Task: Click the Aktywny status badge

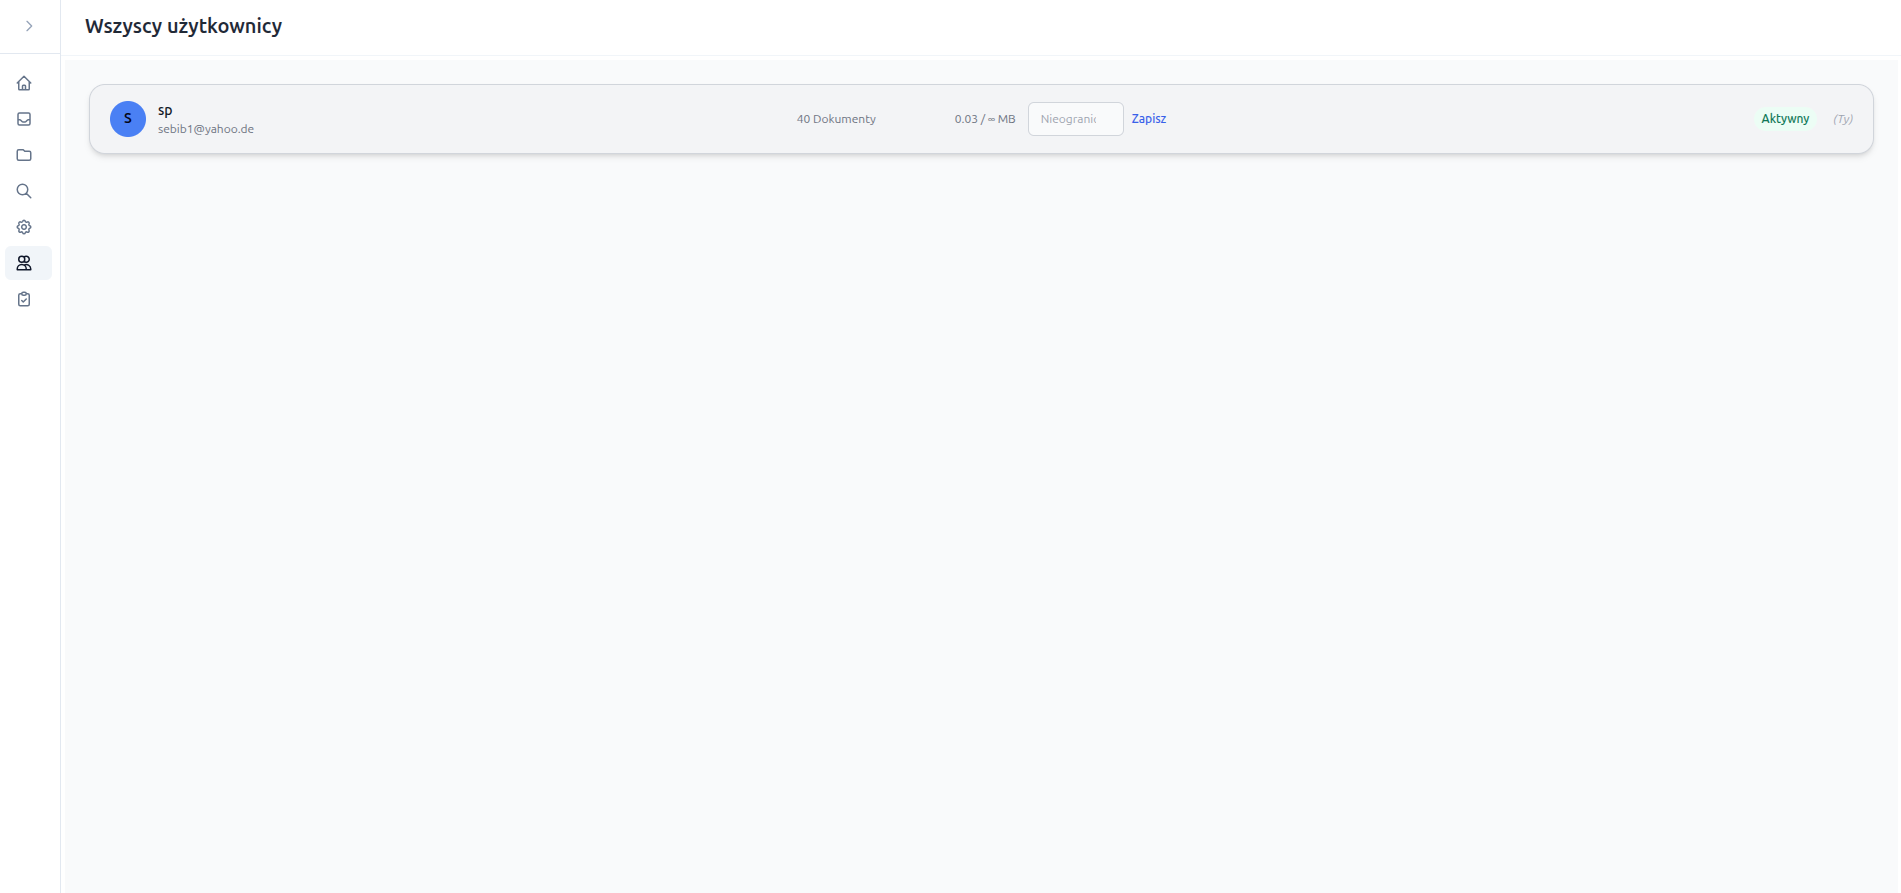Action: pos(1785,119)
